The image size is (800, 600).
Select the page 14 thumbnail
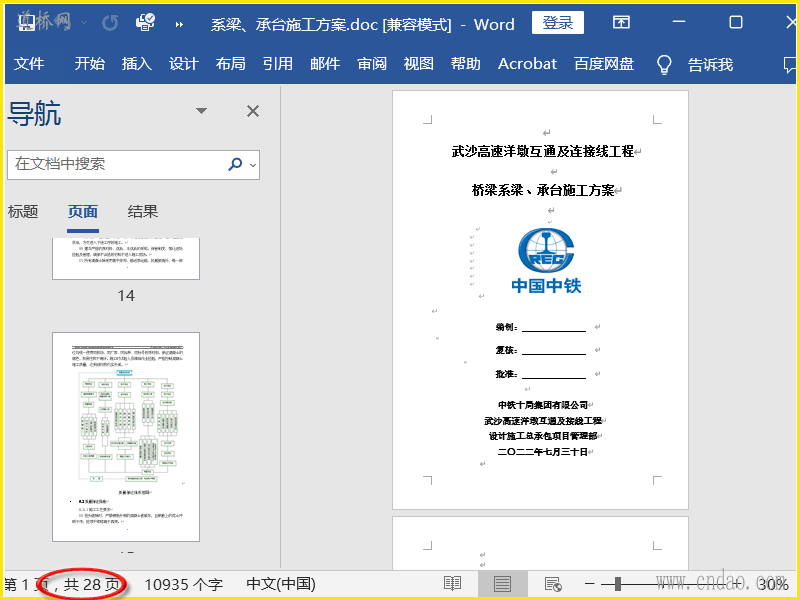tap(126, 259)
